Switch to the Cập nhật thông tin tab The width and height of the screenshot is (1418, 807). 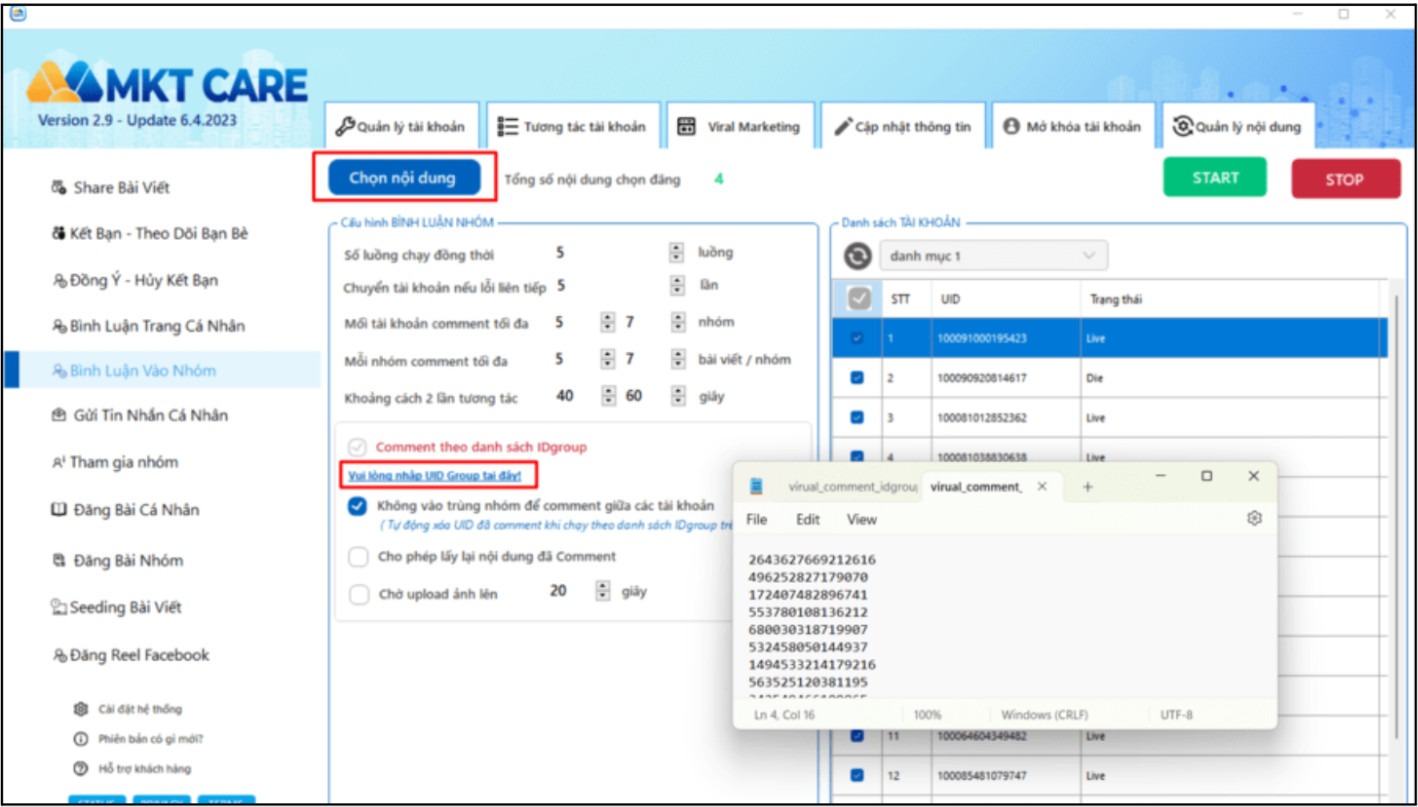(x=903, y=125)
